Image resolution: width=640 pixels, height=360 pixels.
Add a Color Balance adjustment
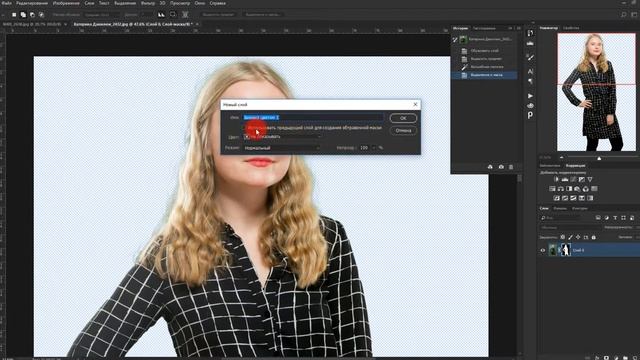[x=561, y=189]
